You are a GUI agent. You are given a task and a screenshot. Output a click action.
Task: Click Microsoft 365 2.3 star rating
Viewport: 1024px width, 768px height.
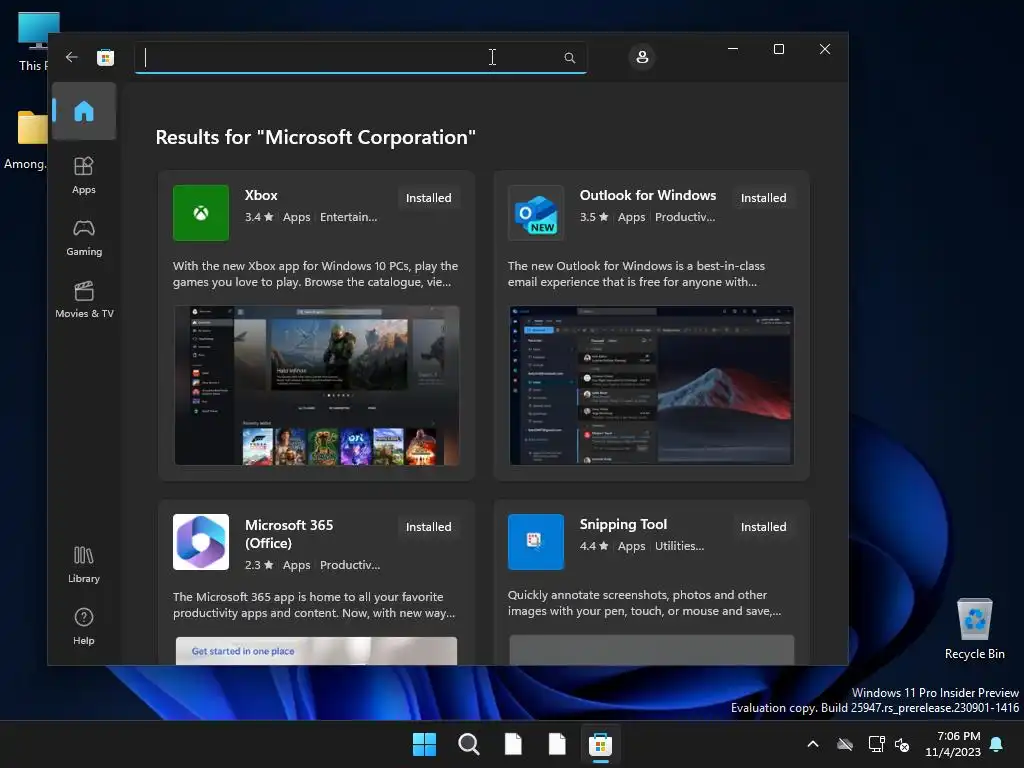(x=259, y=565)
